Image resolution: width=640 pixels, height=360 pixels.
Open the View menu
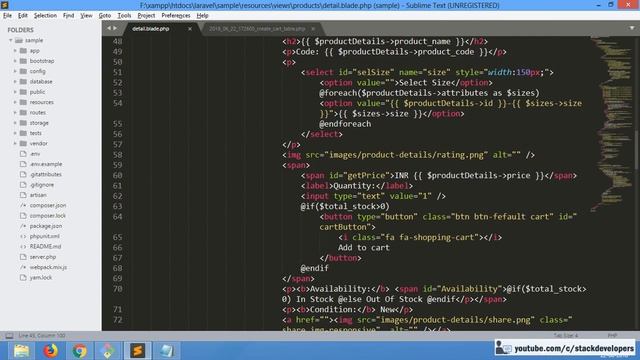click(86, 16)
